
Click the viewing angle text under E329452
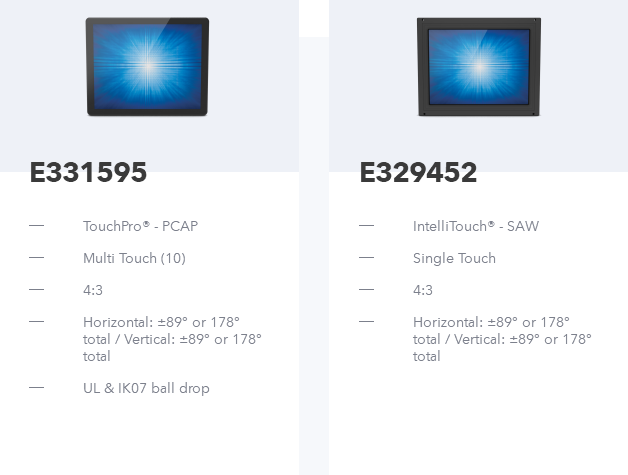pyautogui.click(x=502, y=339)
